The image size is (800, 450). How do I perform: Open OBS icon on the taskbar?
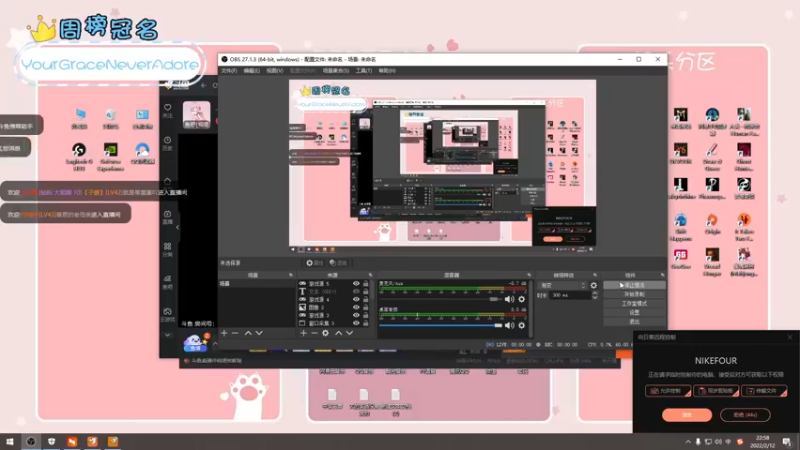[x=31, y=441]
